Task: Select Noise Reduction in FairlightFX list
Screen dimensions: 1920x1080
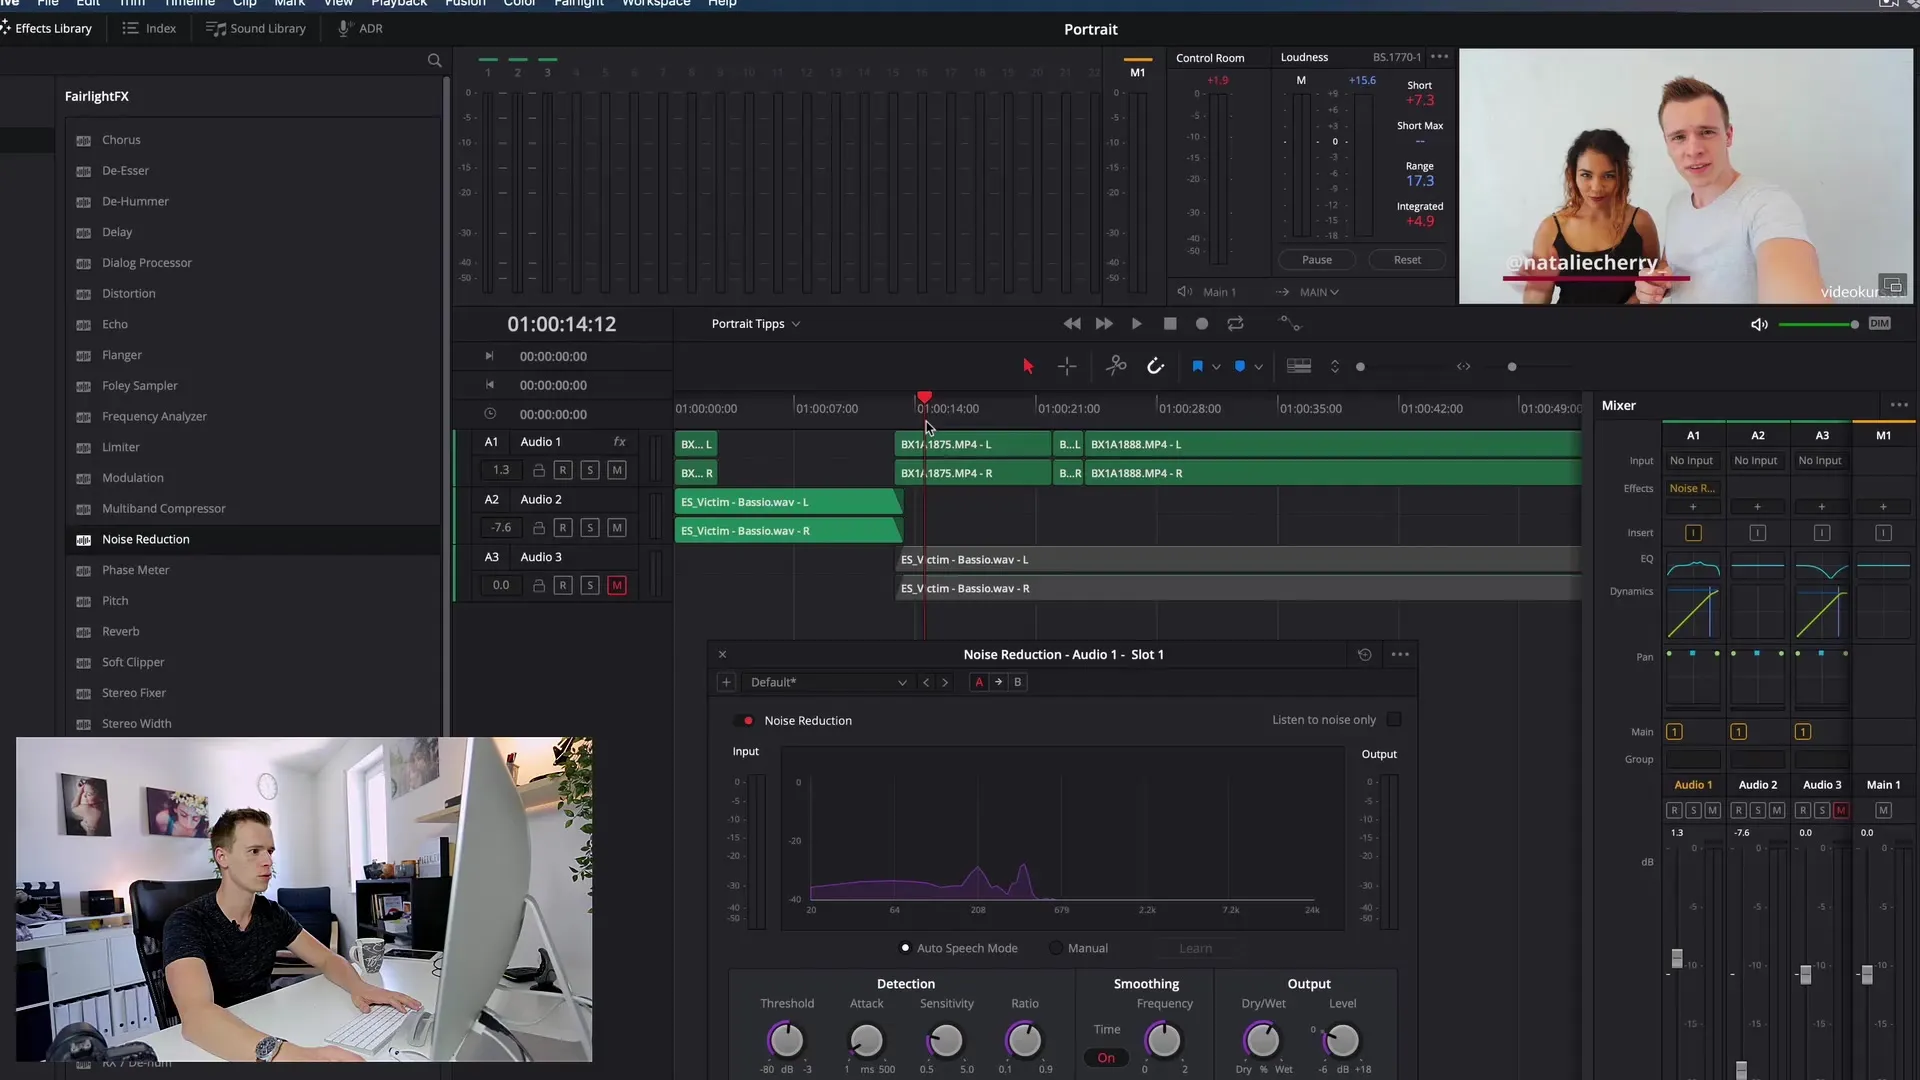Action: click(254, 540)
